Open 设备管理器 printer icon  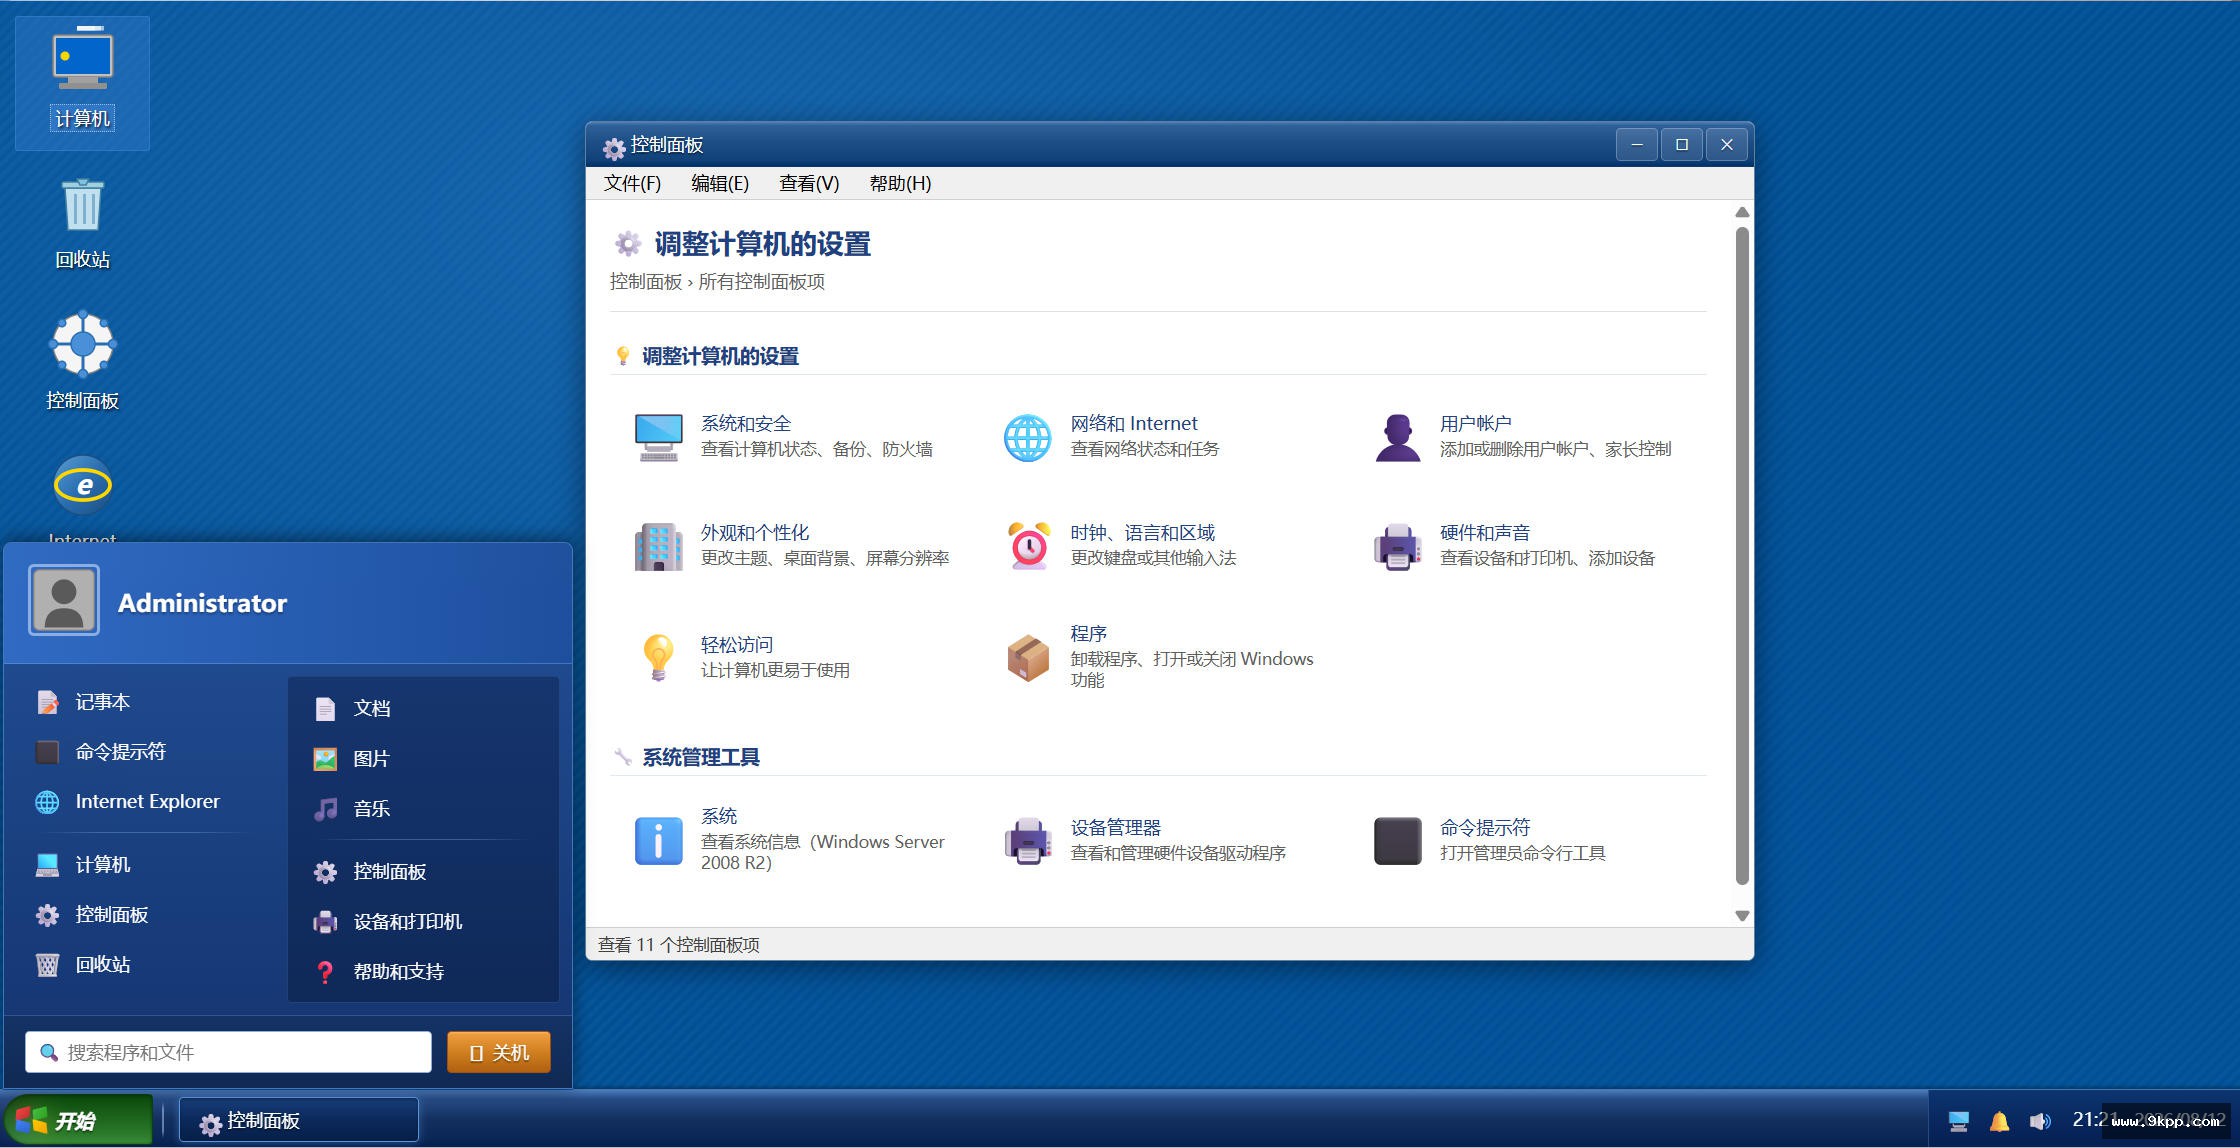[1027, 840]
